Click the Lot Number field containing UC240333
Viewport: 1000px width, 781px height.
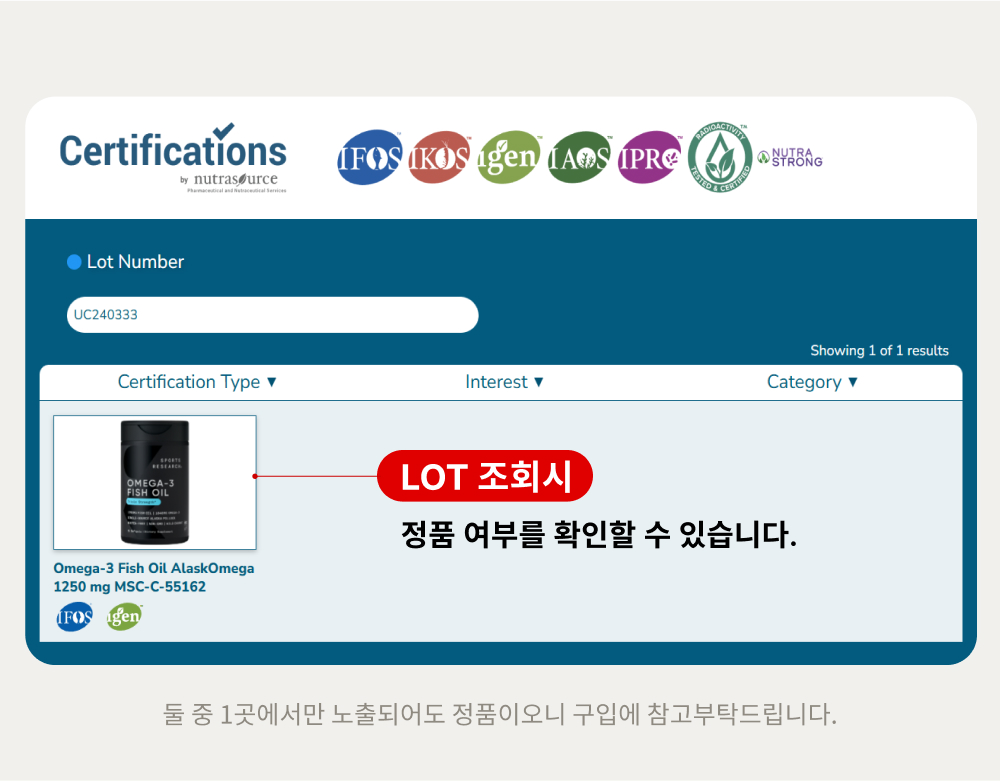(272, 315)
